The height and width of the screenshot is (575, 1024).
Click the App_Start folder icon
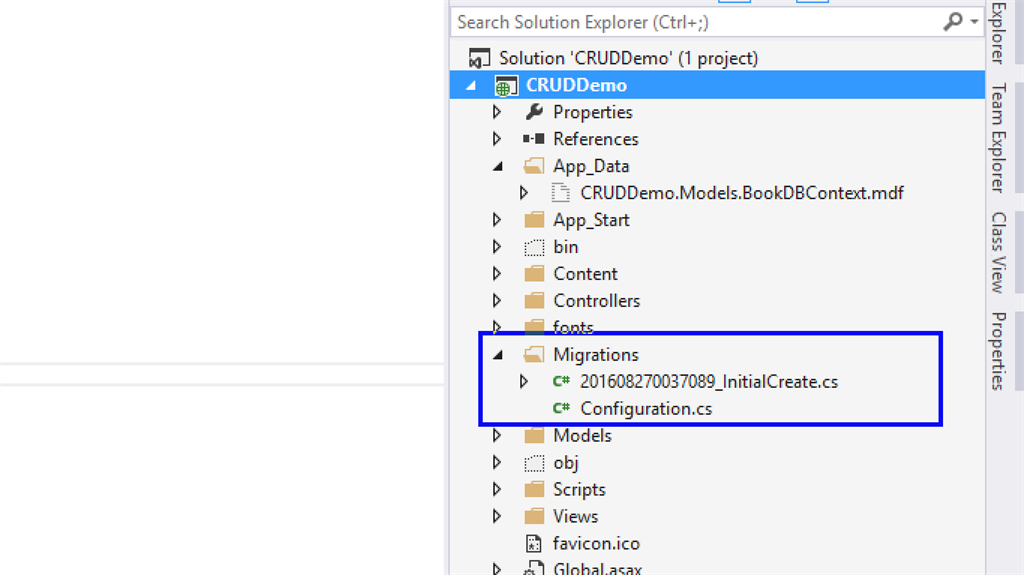tap(534, 220)
